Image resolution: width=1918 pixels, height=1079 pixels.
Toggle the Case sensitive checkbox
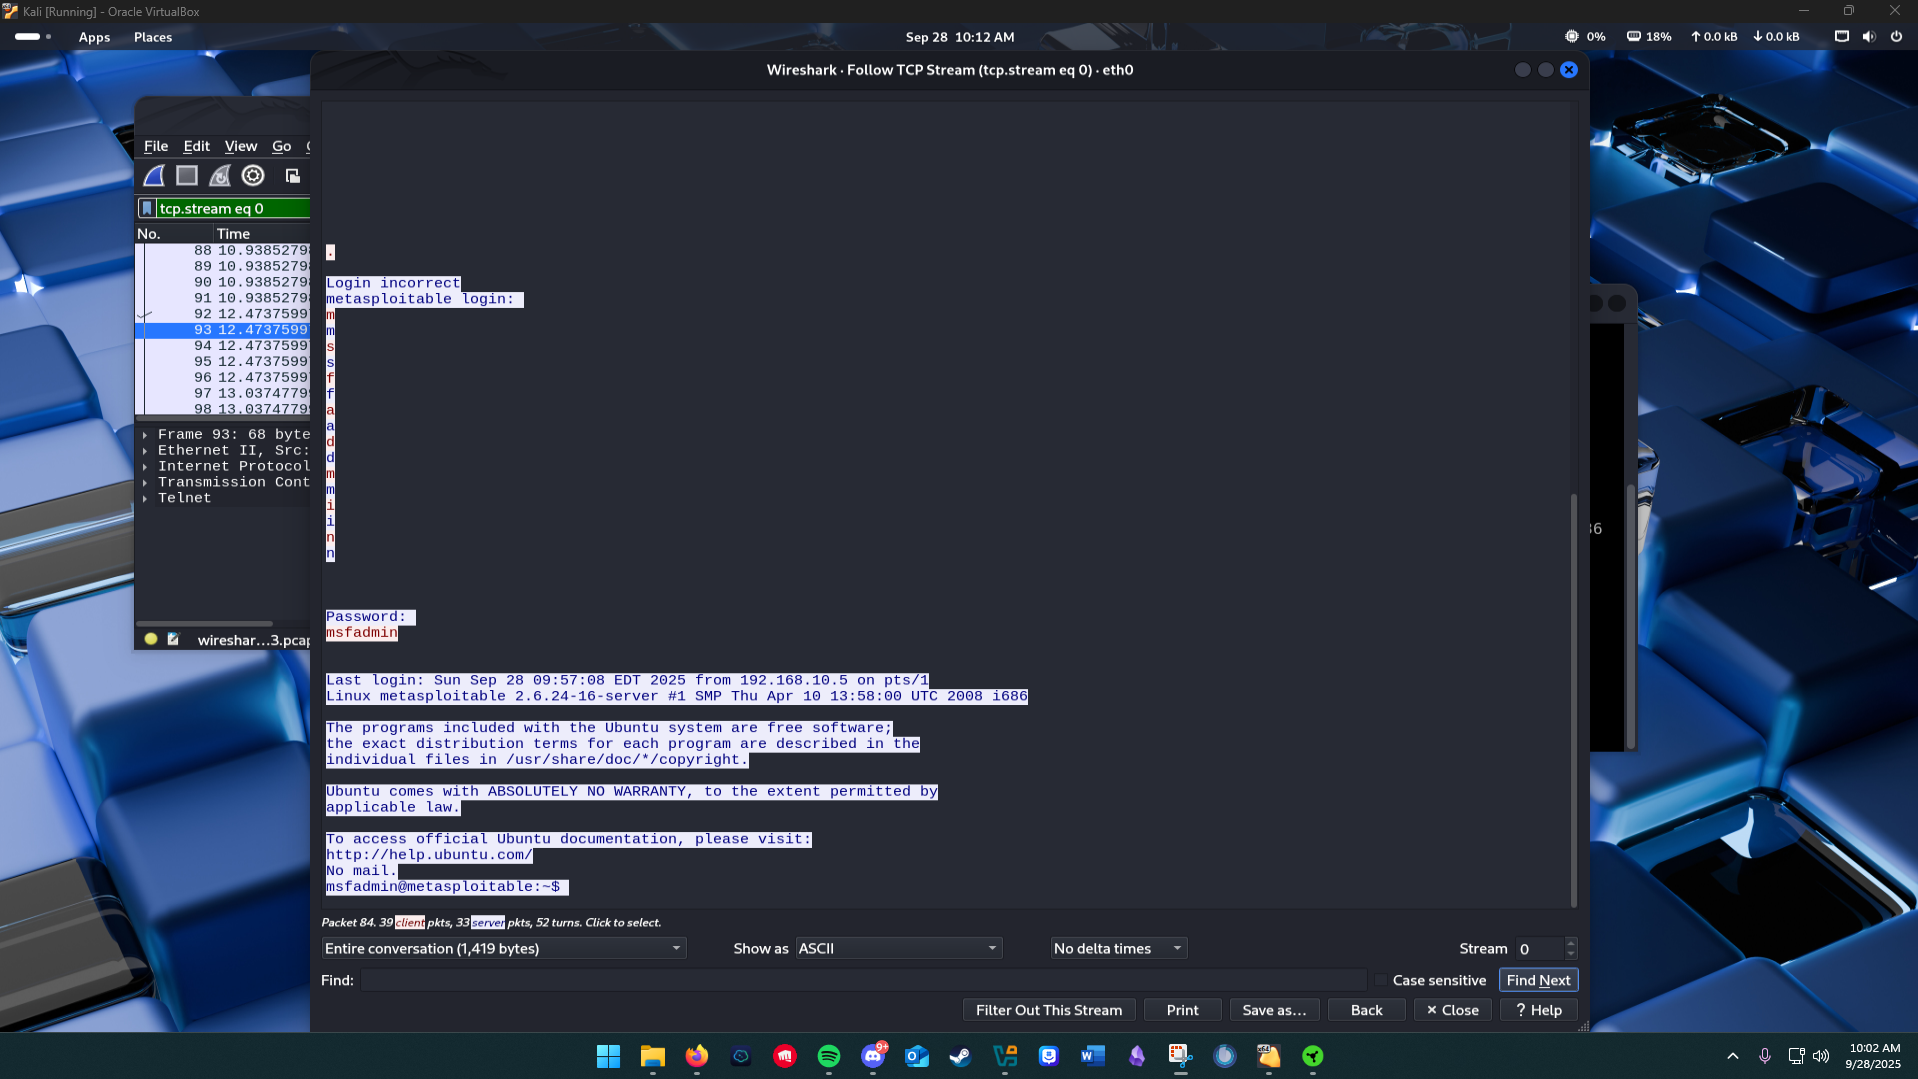pos(1382,980)
